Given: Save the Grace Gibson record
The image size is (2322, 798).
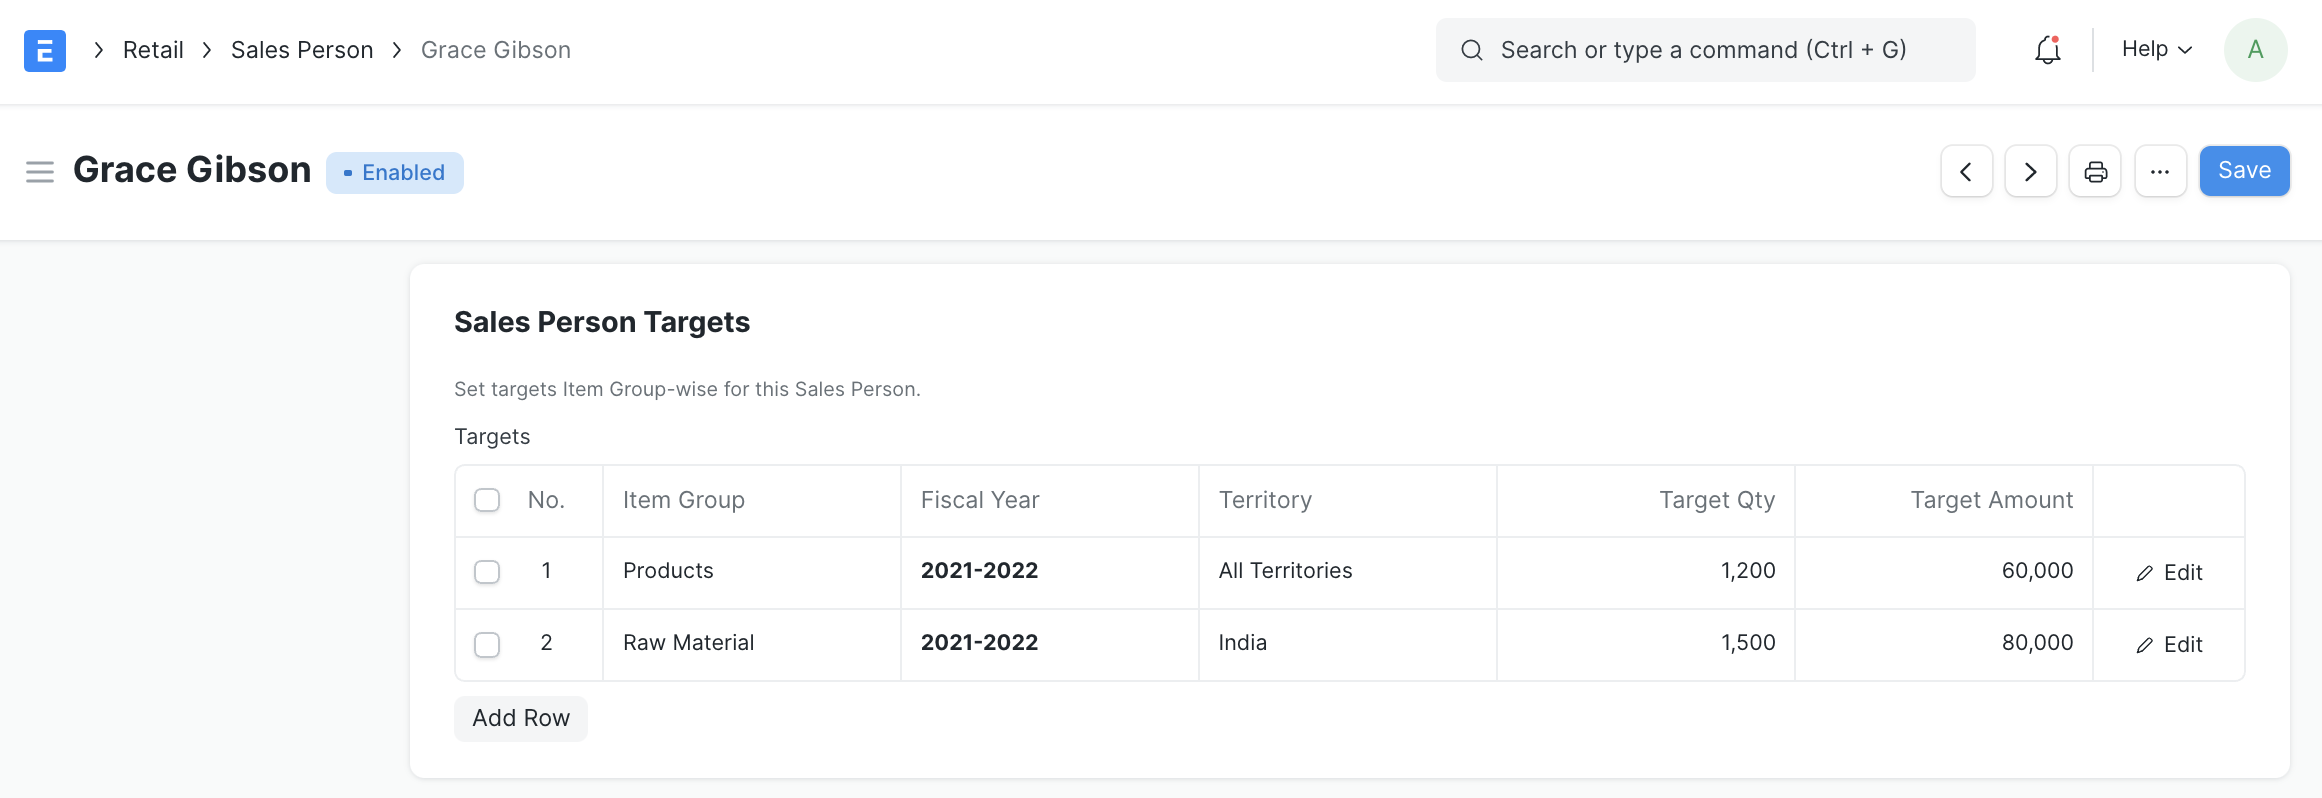Looking at the screenshot, I should (2244, 170).
